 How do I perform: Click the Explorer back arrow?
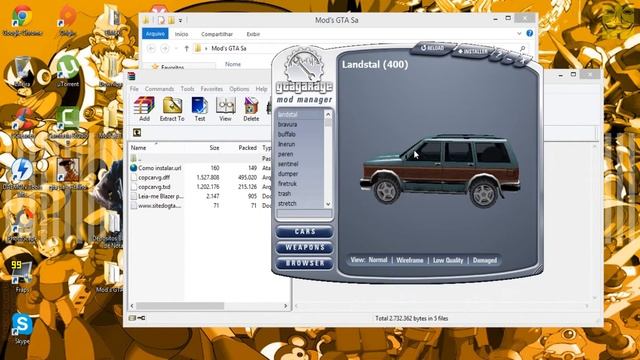[151, 49]
